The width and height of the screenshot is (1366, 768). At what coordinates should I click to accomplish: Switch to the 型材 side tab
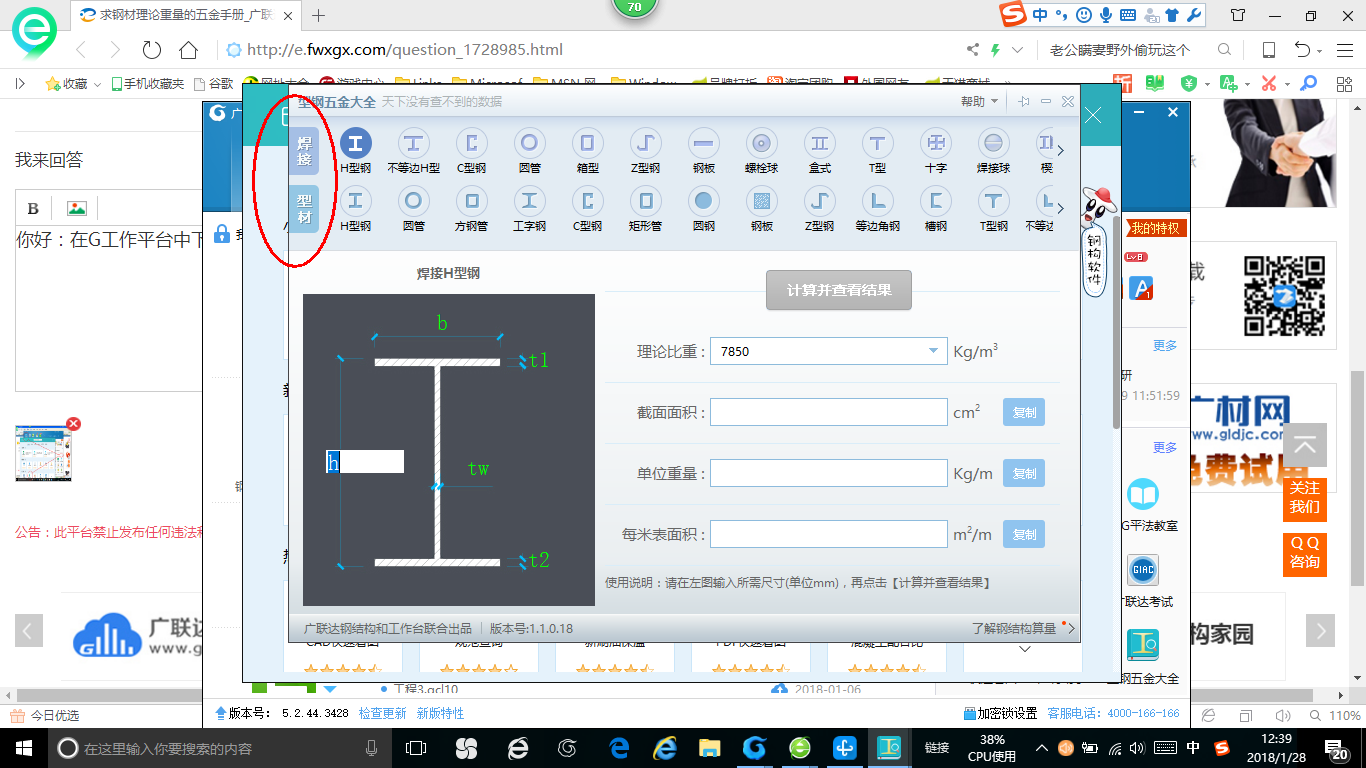click(304, 209)
